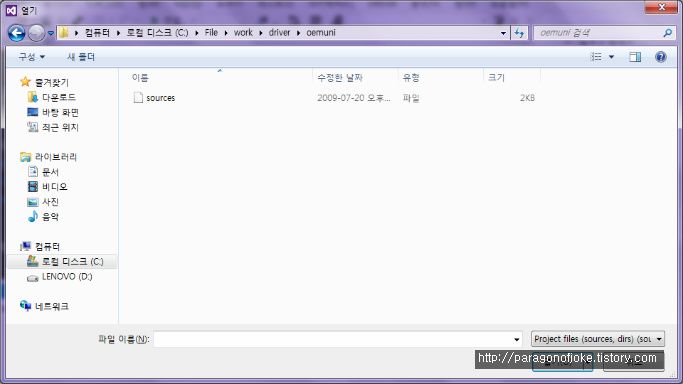Click the 네트워크 network icon

[25, 306]
